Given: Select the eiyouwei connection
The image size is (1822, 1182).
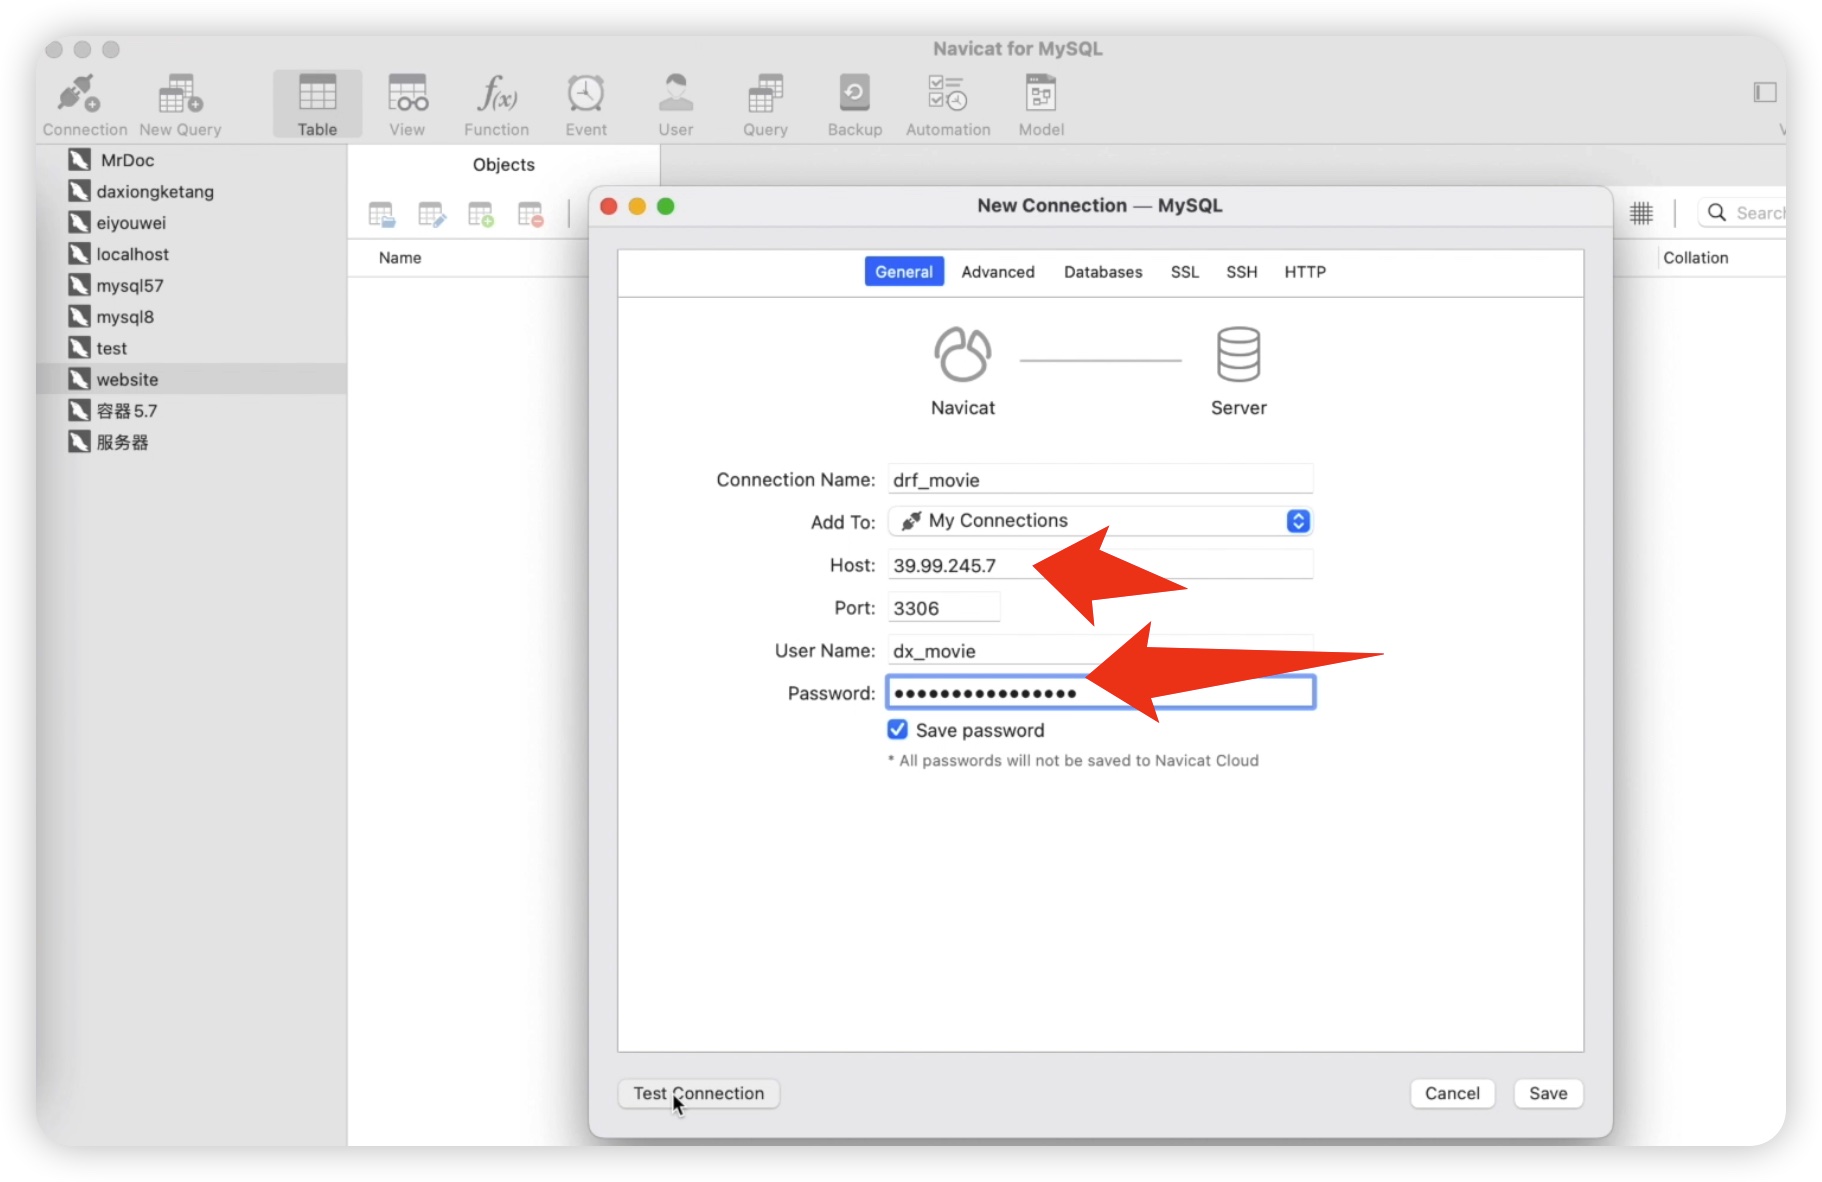Looking at the screenshot, I should tap(191, 223).
